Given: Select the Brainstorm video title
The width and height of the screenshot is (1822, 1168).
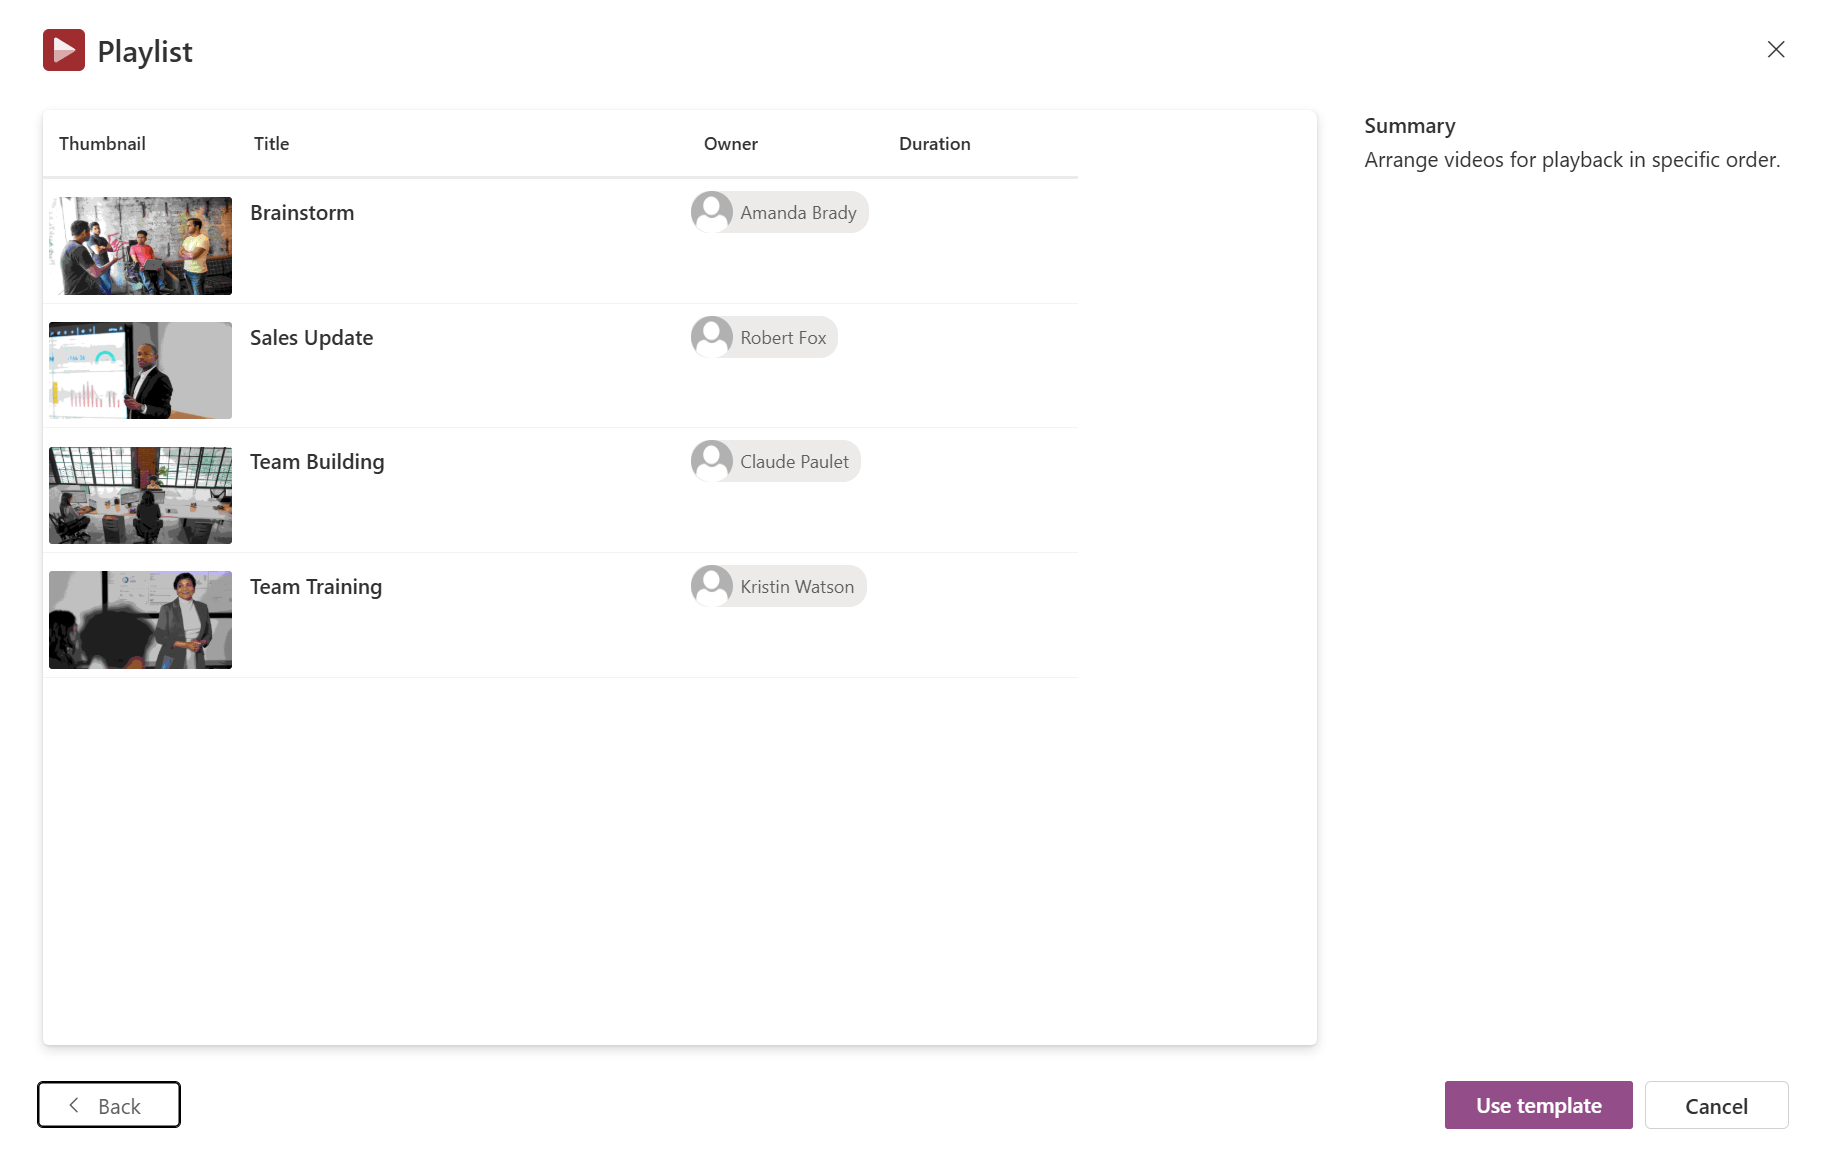Looking at the screenshot, I should [x=301, y=212].
